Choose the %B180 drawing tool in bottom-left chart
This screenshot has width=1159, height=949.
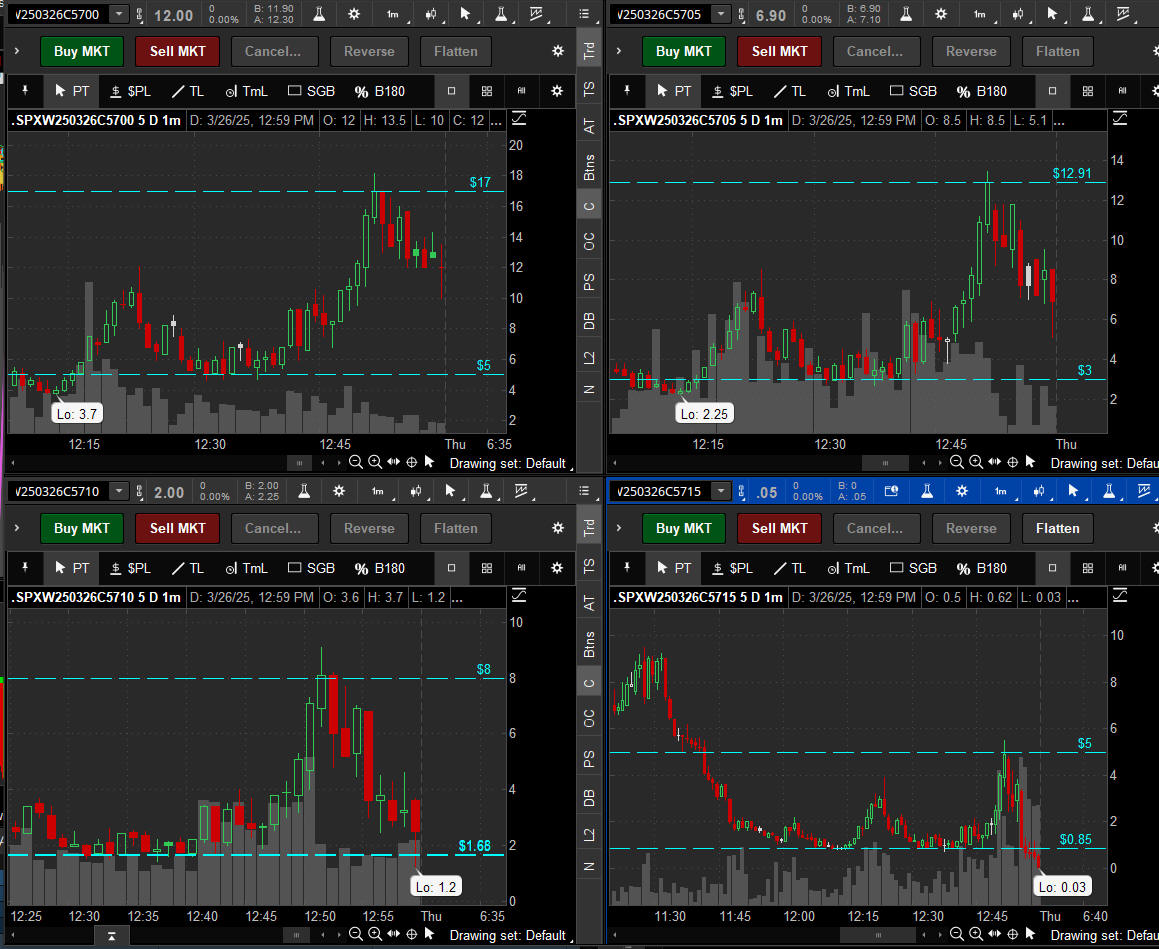[x=379, y=568]
